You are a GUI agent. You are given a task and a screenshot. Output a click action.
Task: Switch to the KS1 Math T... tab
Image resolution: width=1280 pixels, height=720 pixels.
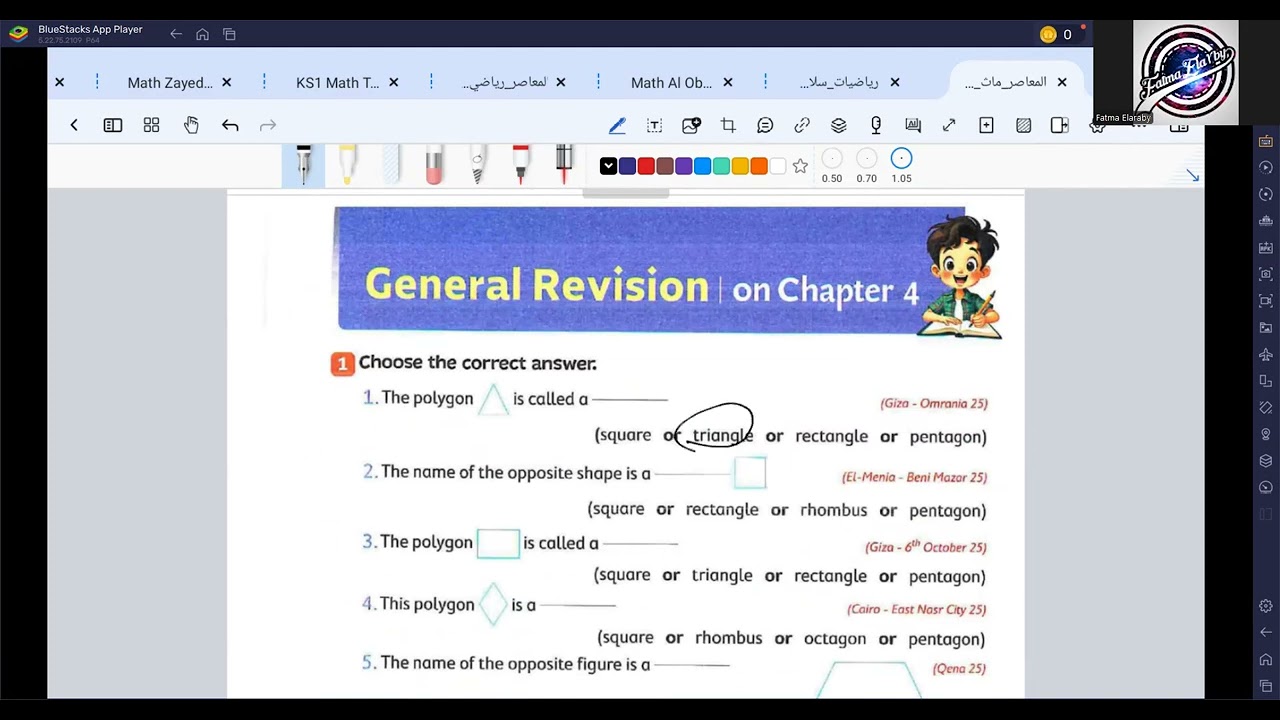(x=337, y=82)
